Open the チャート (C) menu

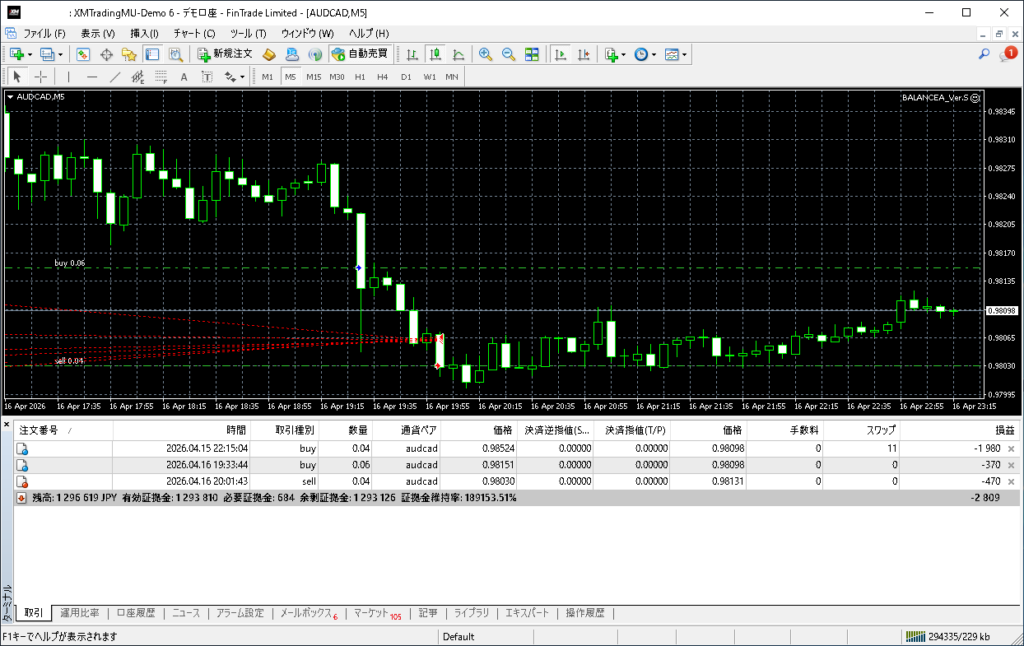pyautogui.click(x=194, y=33)
